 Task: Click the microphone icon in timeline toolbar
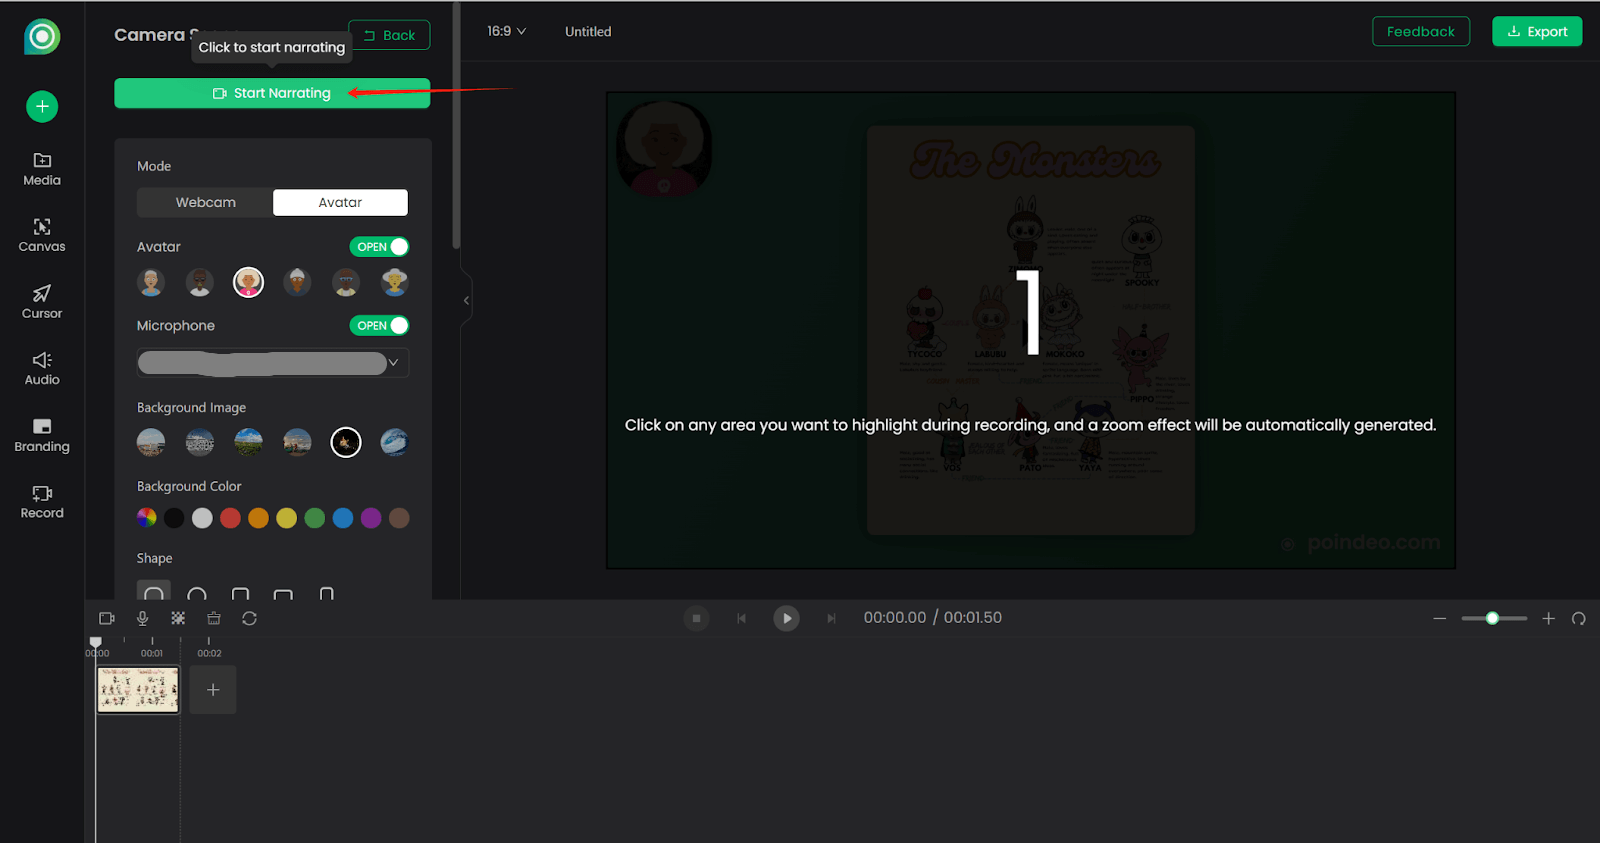tap(143, 618)
